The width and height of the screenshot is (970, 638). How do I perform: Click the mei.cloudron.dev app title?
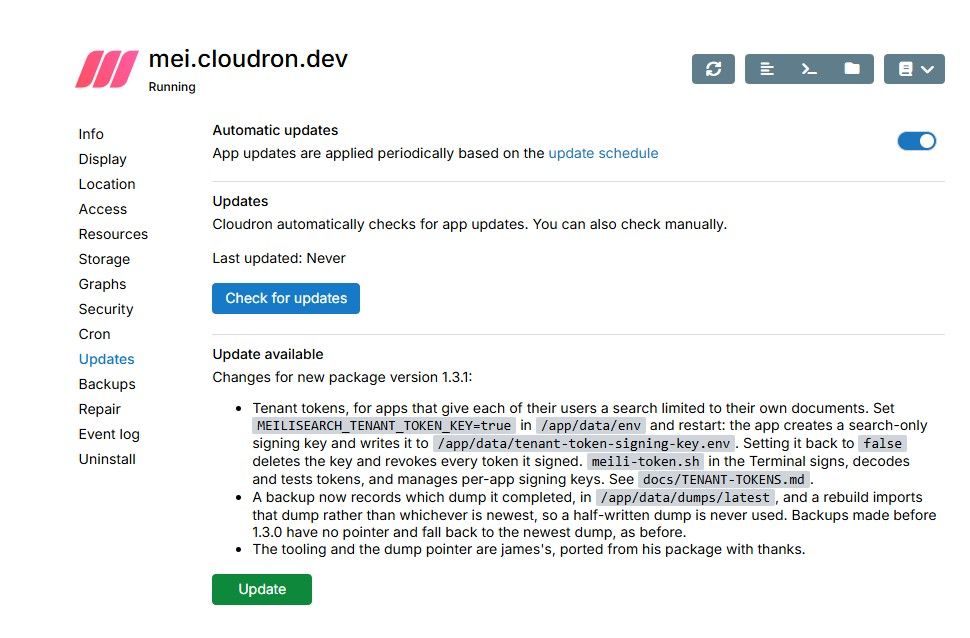click(x=248, y=59)
